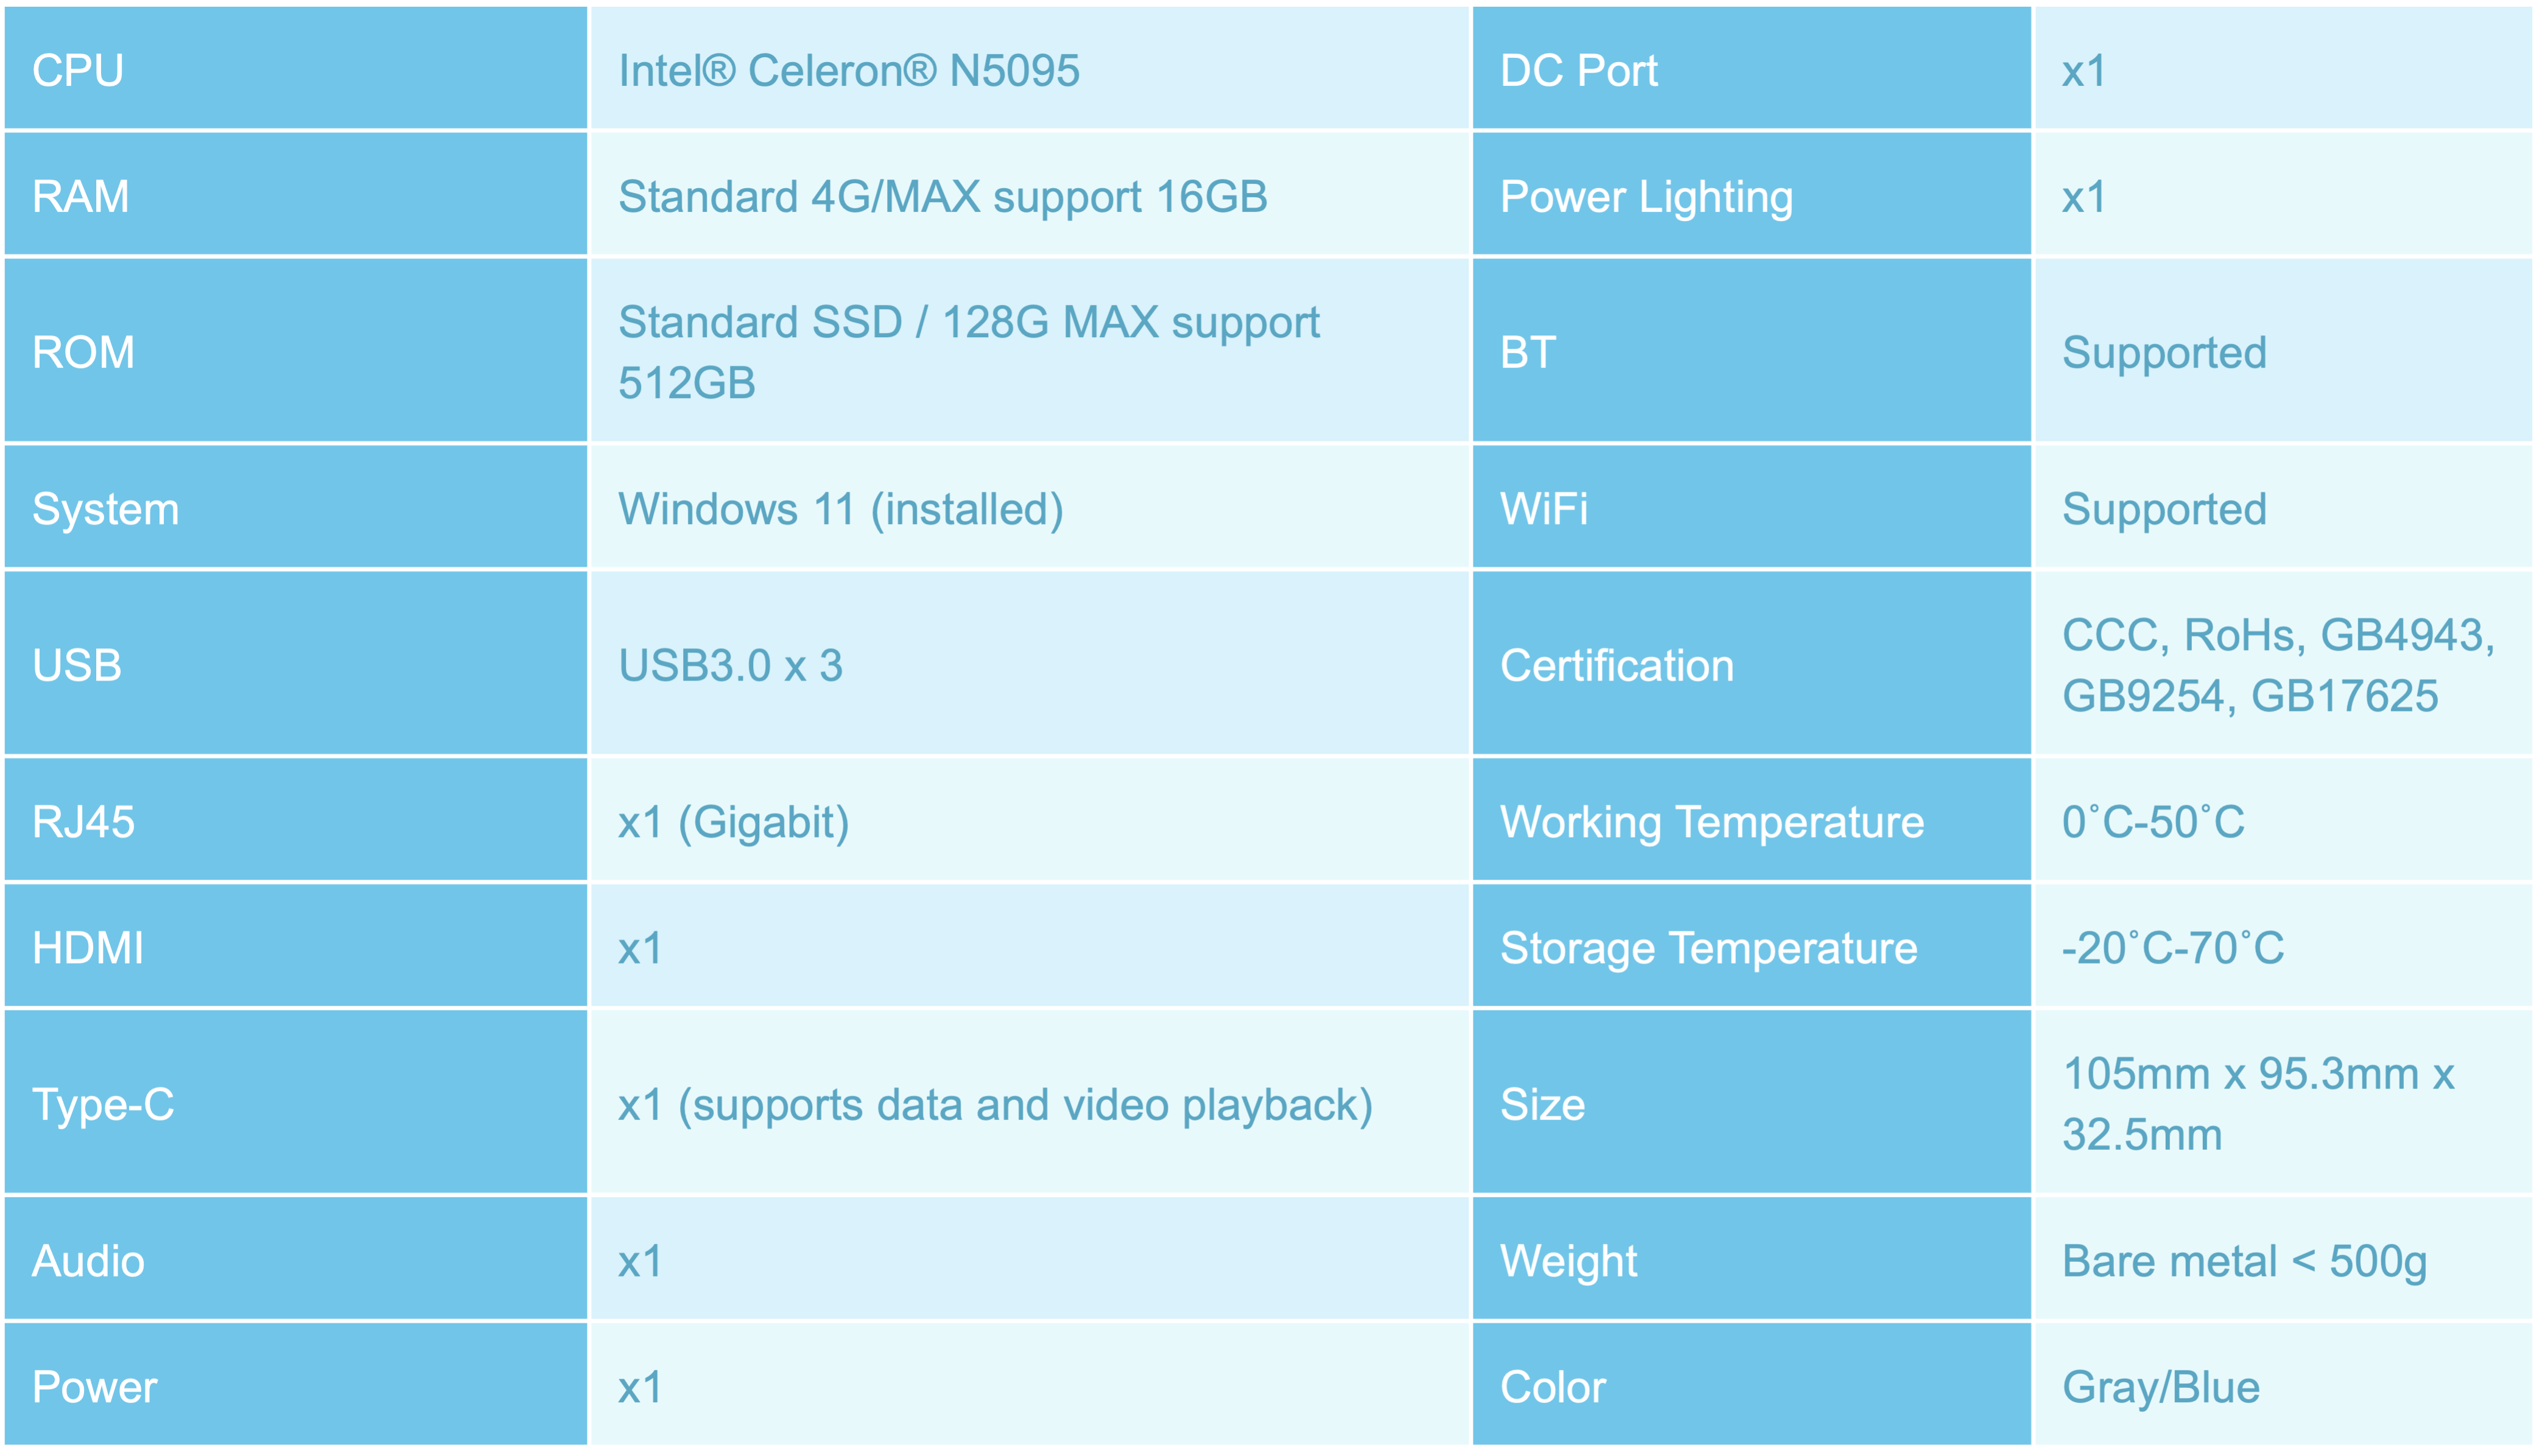The height and width of the screenshot is (1456, 2542).
Task: Select the Intel Celeron N5095 value
Action: pos(848,71)
